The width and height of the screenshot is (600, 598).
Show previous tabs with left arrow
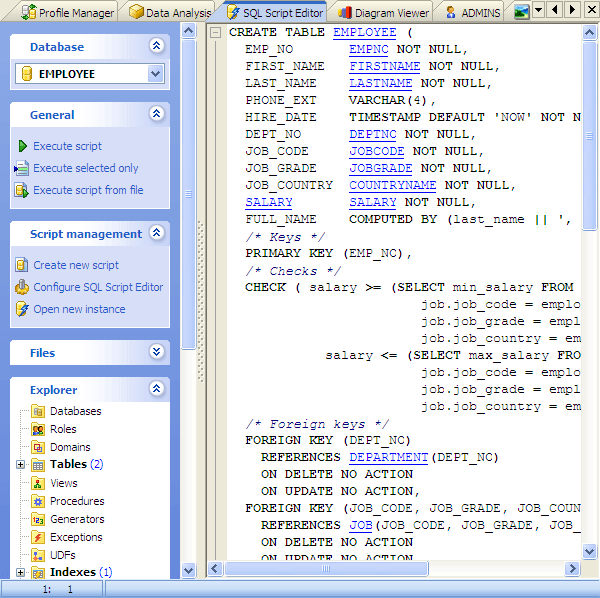pyautogui.click(x=555, y=10)
